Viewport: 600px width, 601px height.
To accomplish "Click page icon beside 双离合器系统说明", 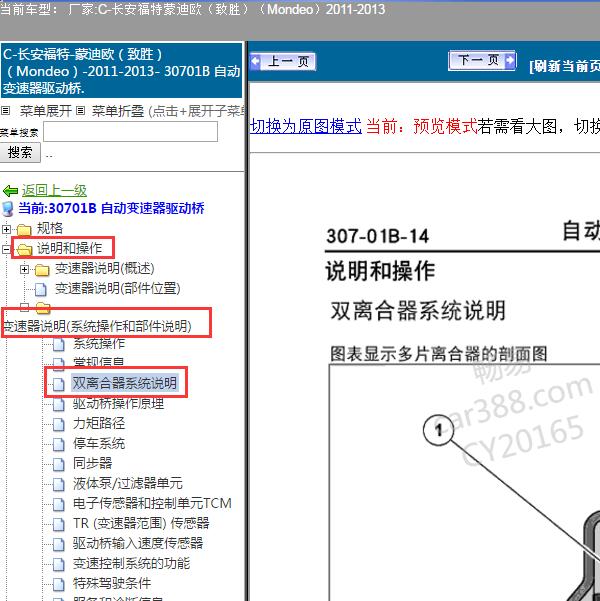I will coord(59,384).
